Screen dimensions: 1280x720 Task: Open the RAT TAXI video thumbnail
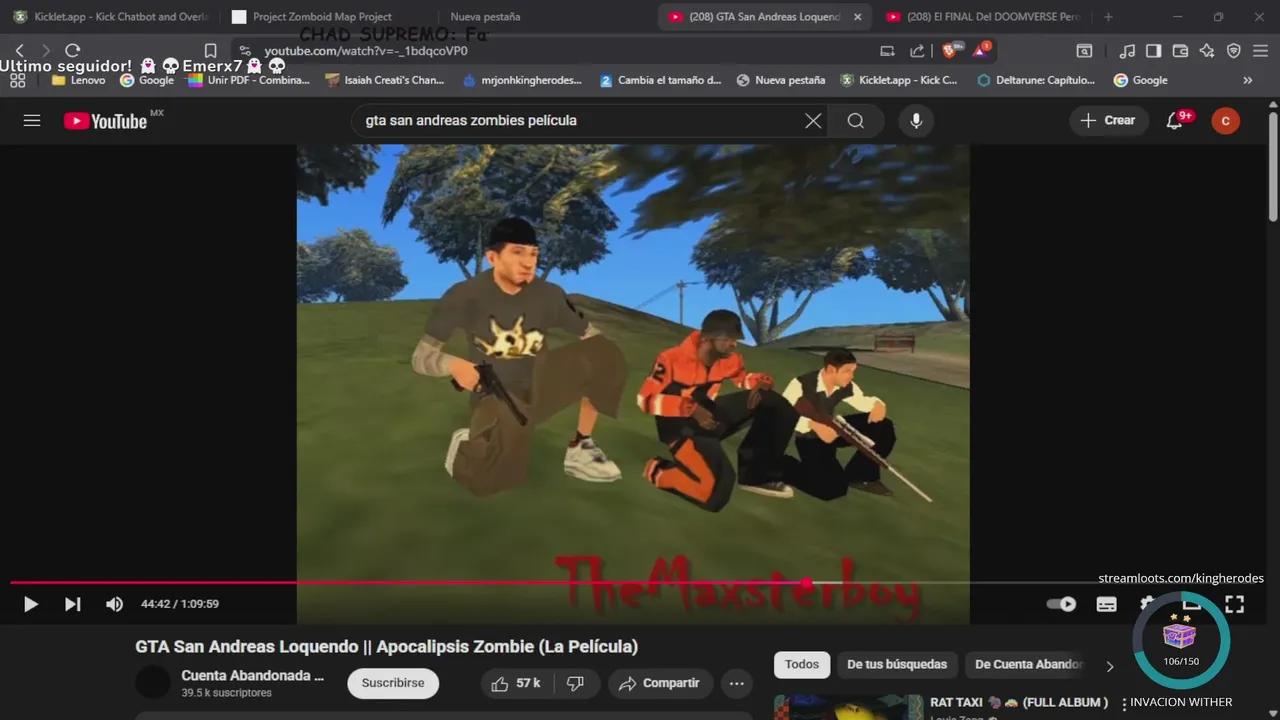[x=848, y=706]
